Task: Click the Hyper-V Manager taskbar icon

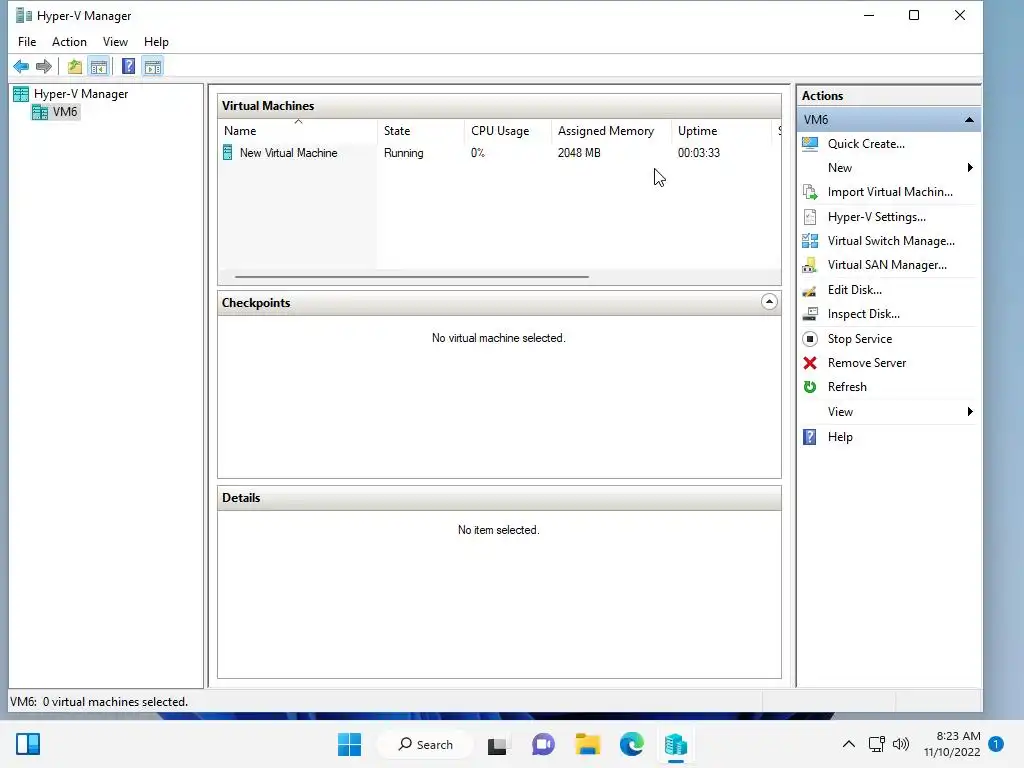Action: (x=676, y=744)
